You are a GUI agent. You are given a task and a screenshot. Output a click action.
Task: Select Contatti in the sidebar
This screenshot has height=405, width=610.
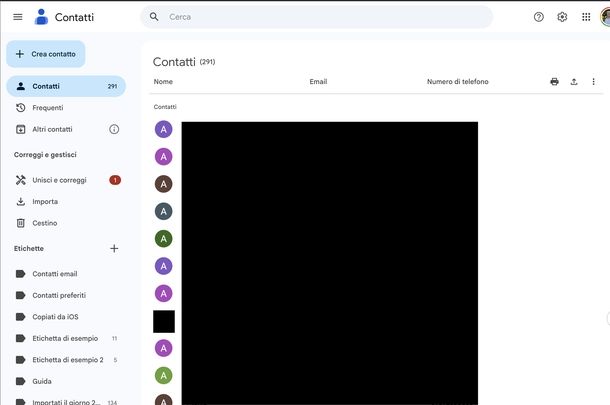tap(66, 86)
